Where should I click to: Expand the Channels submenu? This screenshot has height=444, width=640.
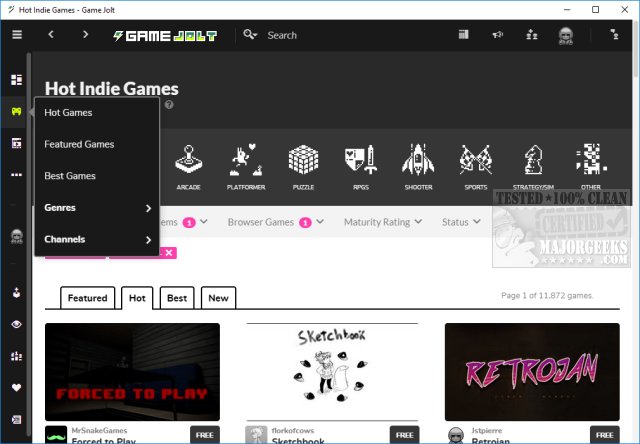97,239
